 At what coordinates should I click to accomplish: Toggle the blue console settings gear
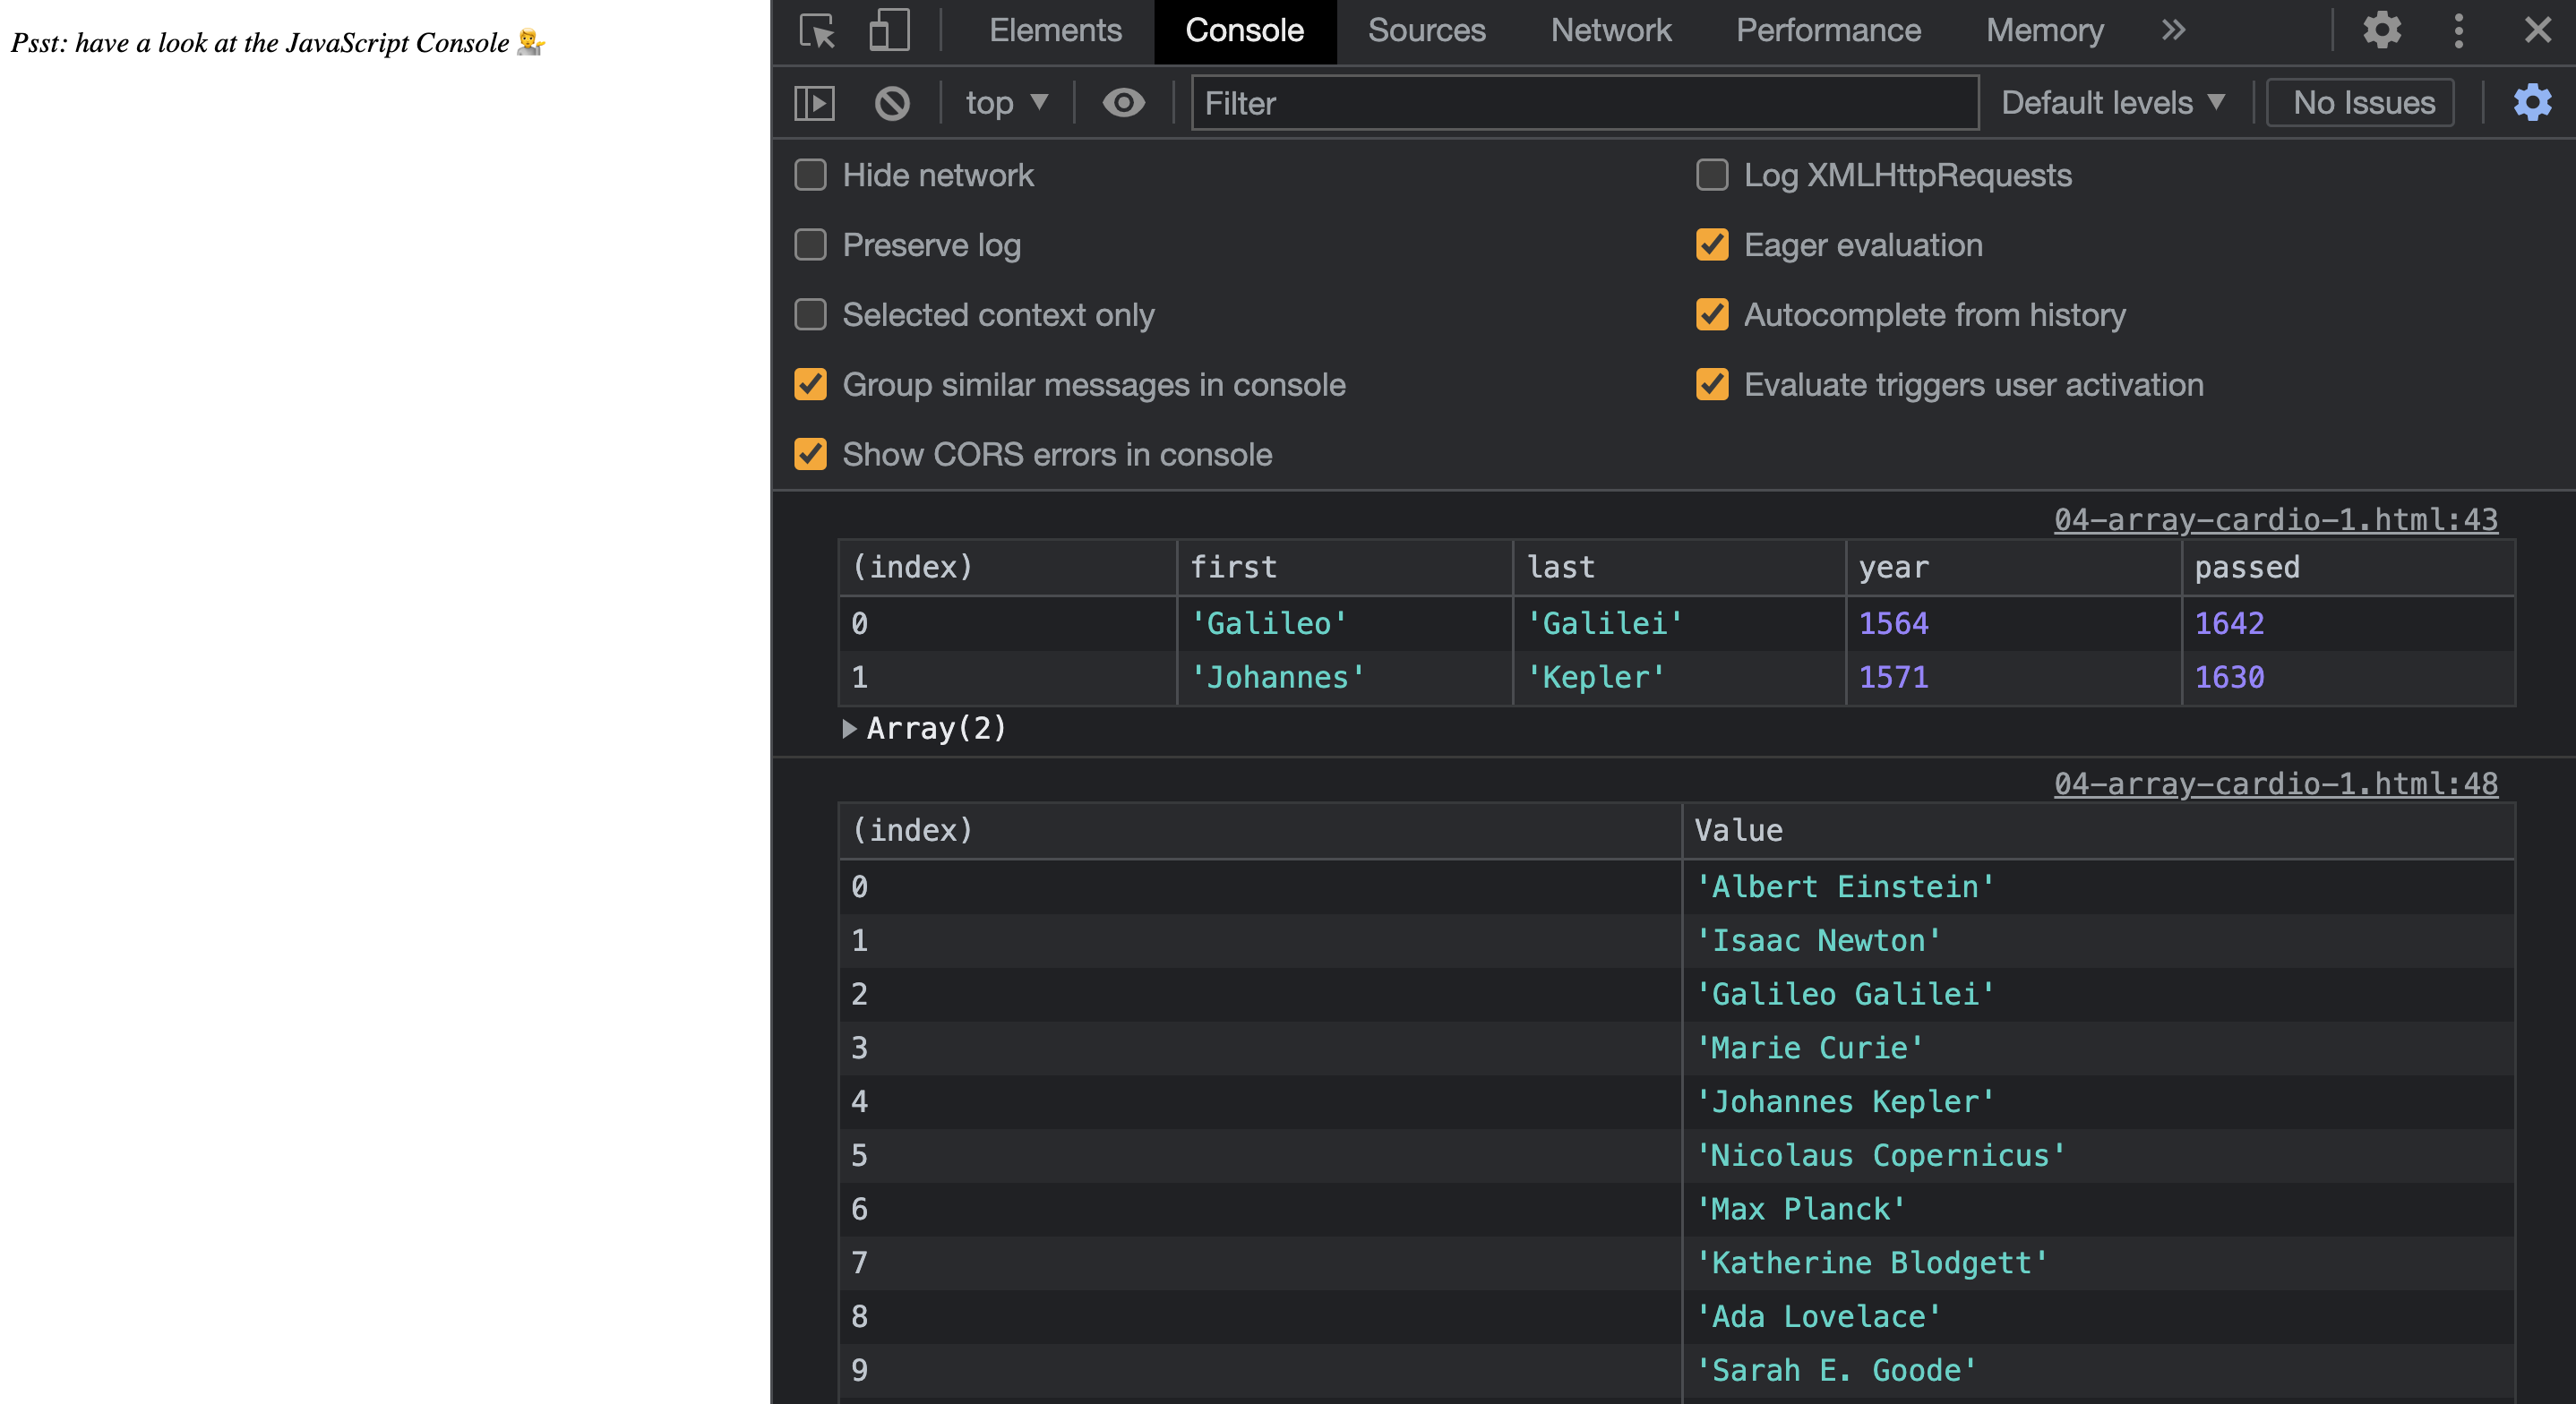[x=2532, y=103]
